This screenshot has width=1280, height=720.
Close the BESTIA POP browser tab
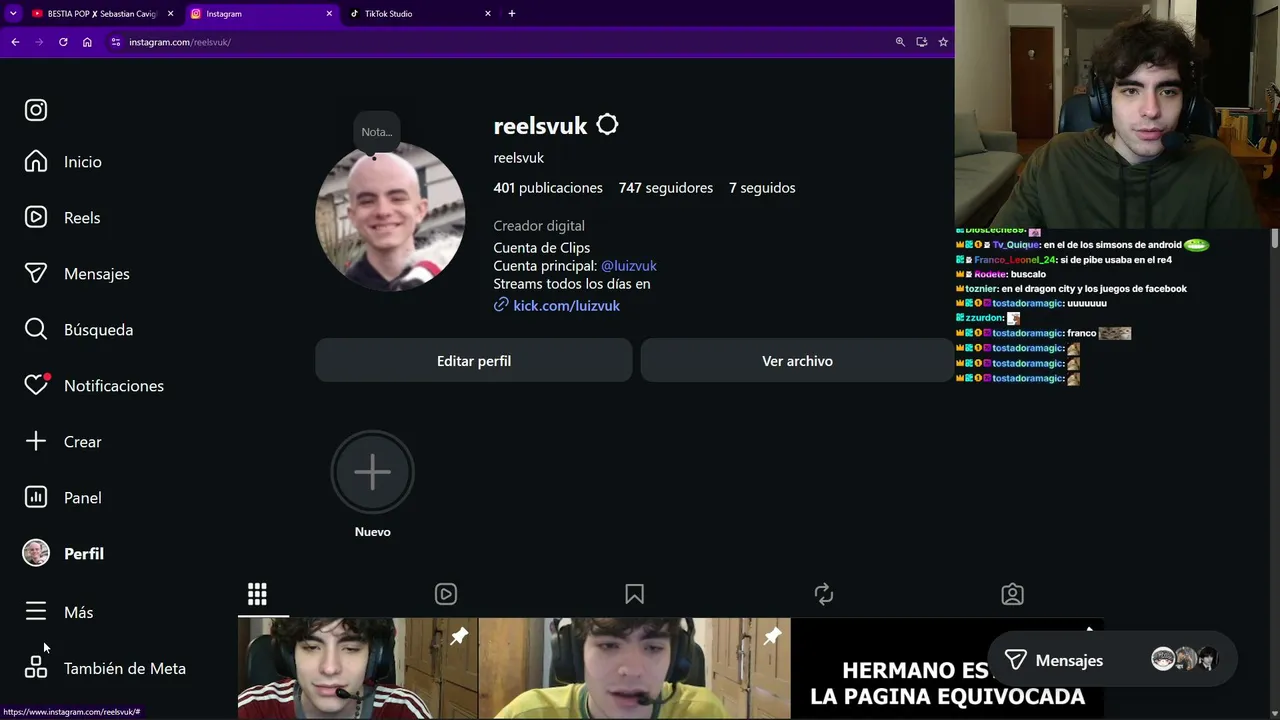170,14
